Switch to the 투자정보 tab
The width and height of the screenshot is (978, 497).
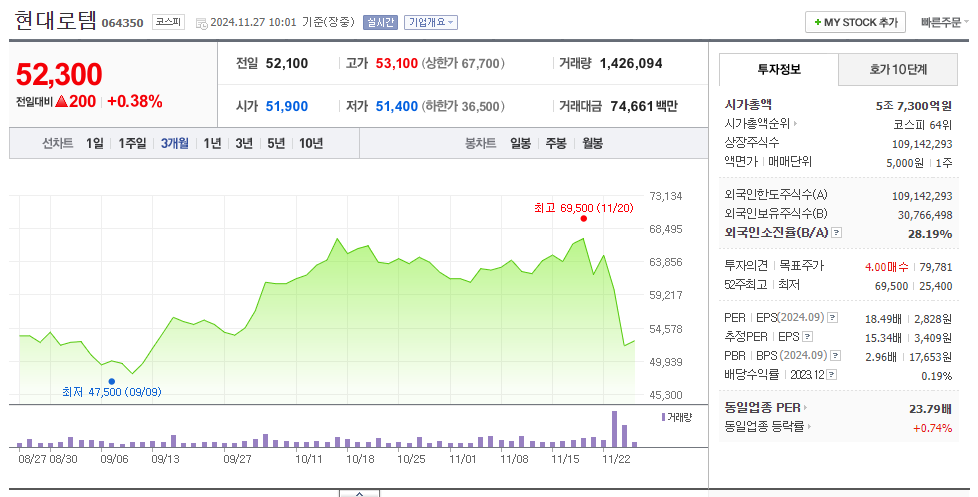click(778, 69)
